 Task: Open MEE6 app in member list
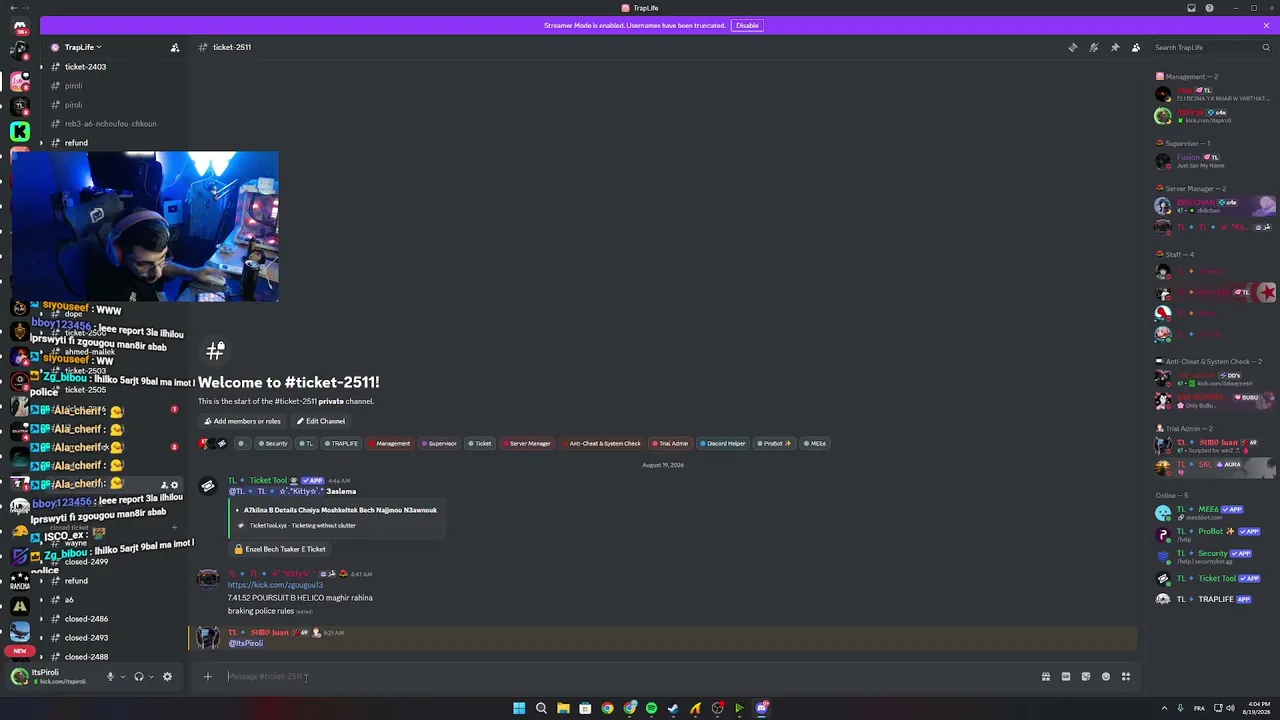(1214, 512)
